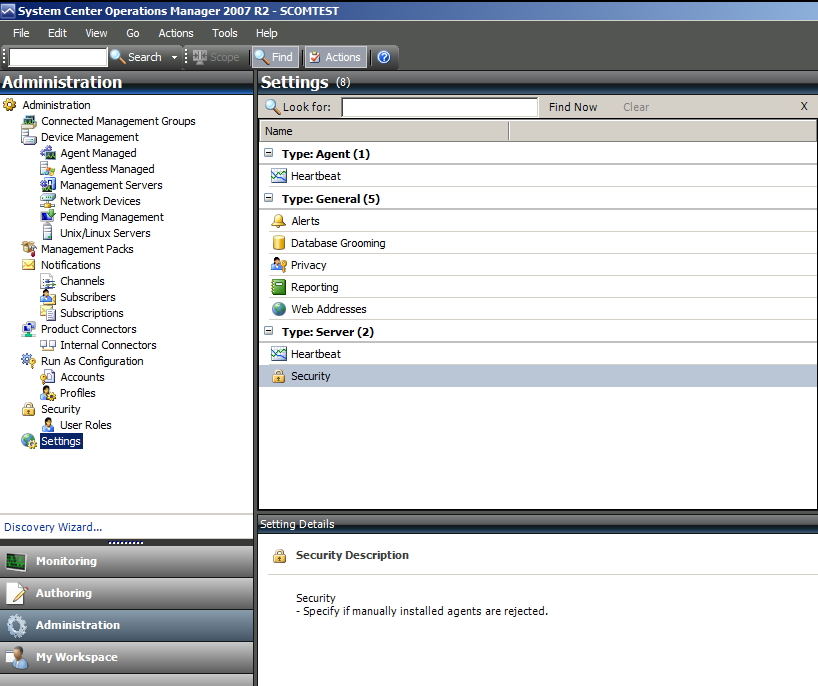Viewport: 818px width, 686px height.
Task: Select the Database Grooming cylinder icon
Action: tap(279, 243)
